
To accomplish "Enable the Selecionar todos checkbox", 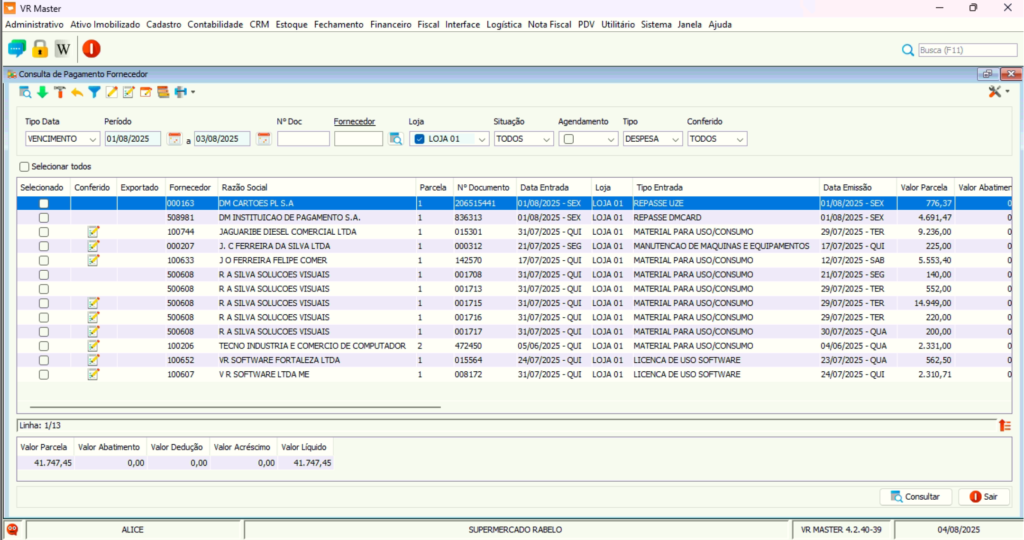I will coord(25,167).
